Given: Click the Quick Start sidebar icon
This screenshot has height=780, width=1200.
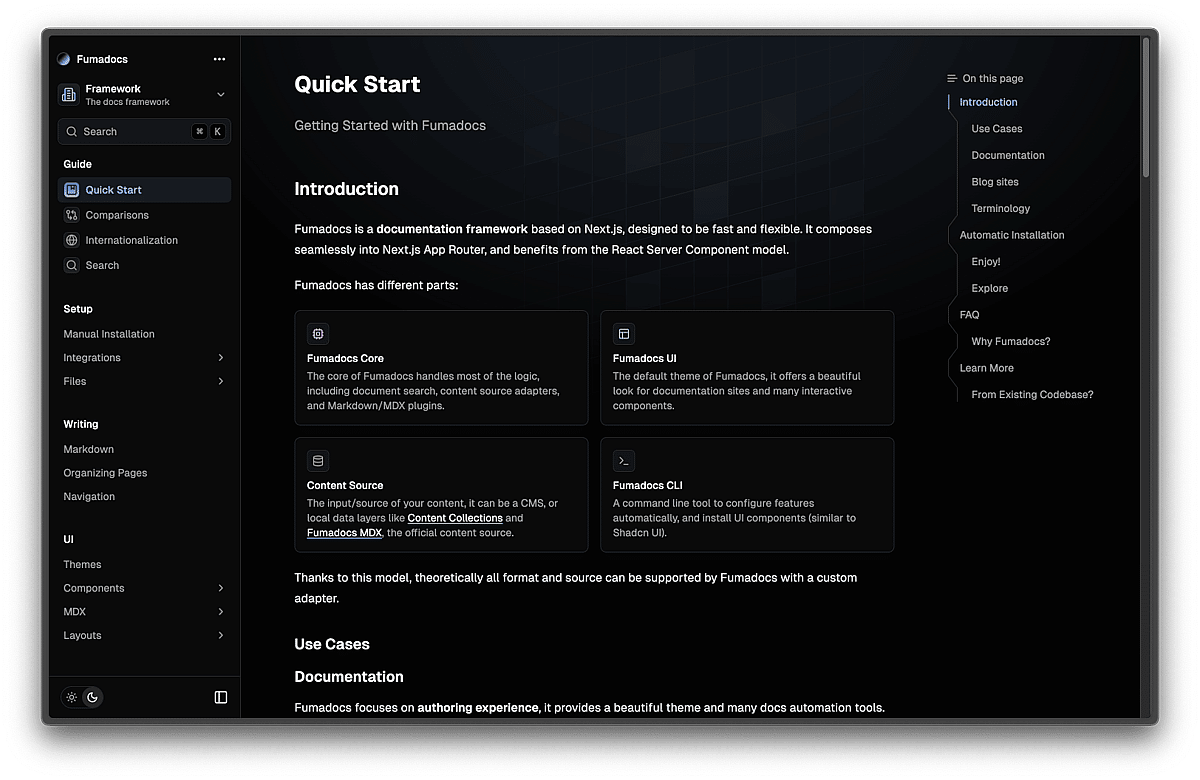Looking at the screenshot, I should 72,190.
